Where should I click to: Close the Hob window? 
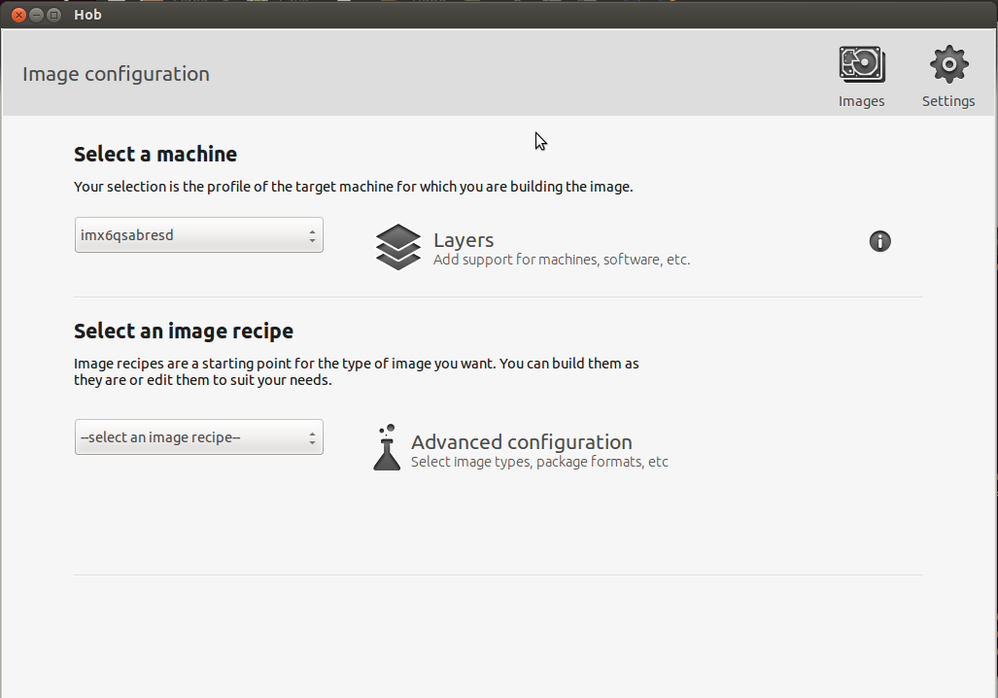point(19,15)
